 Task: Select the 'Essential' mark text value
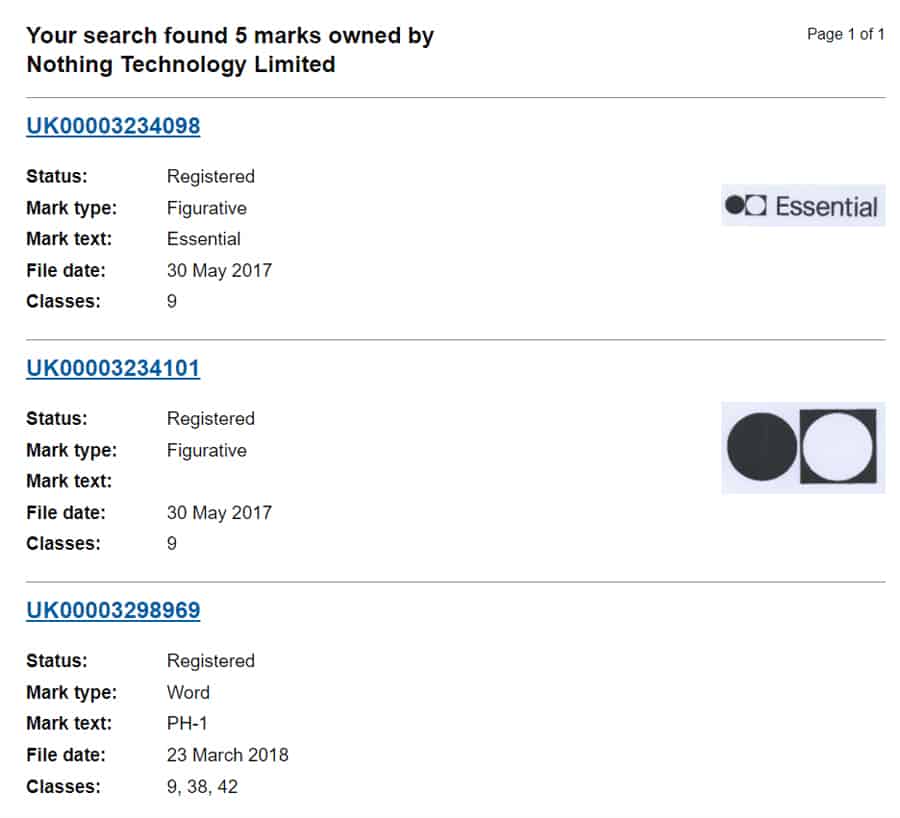pos(203,239)
